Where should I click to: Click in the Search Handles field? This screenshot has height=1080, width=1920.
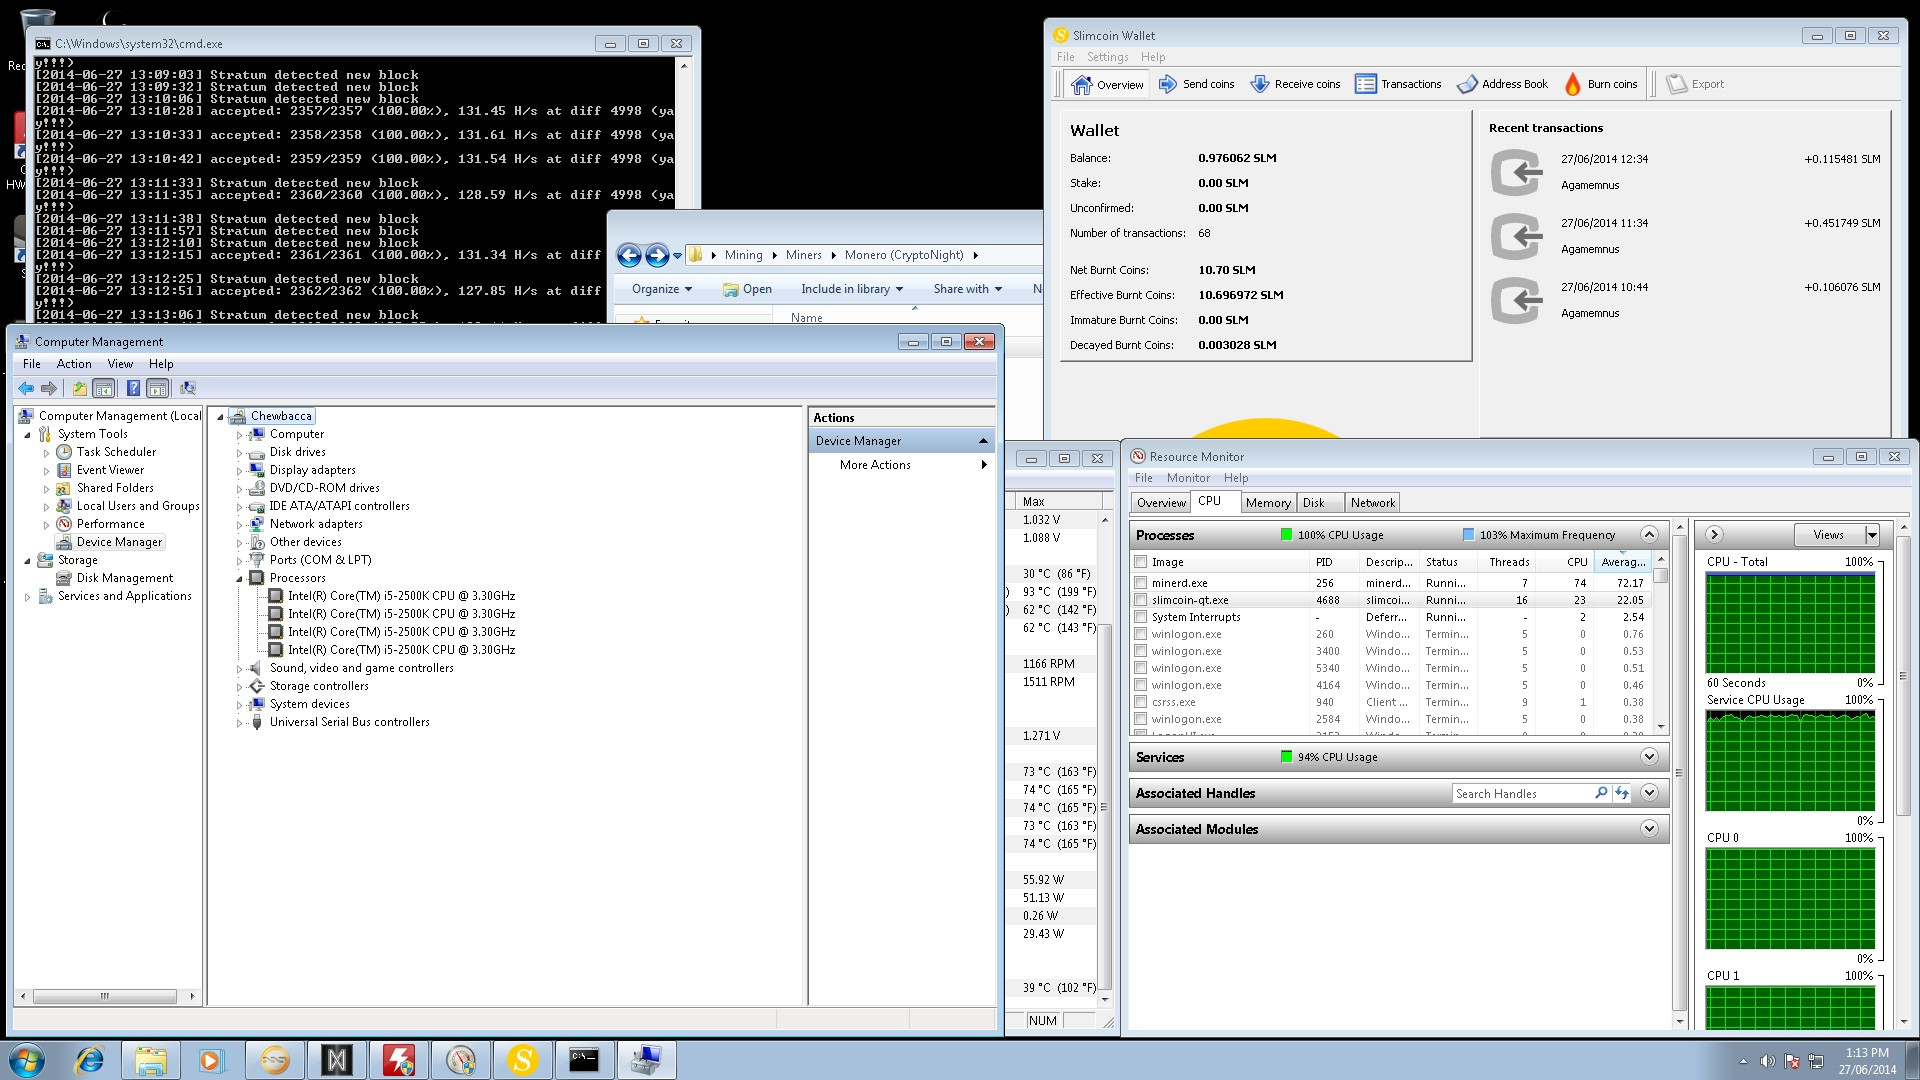1522,793
